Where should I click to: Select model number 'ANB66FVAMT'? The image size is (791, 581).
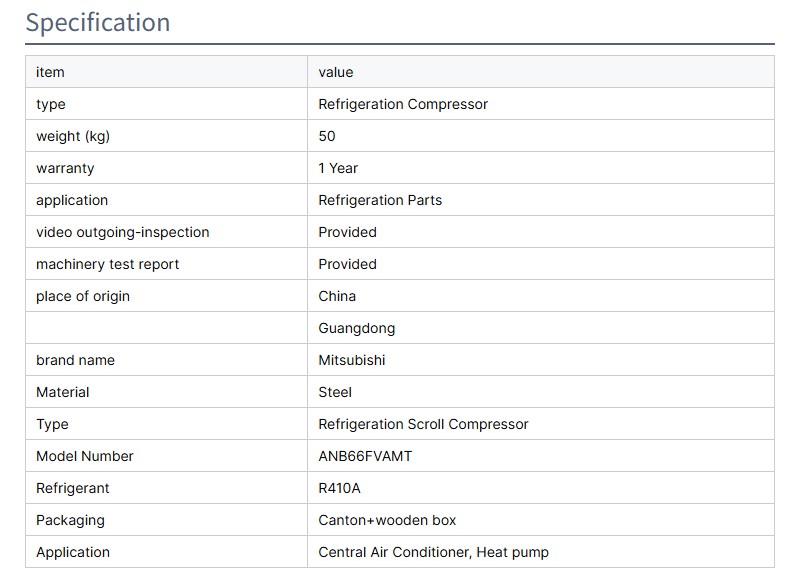coord(365,456)
